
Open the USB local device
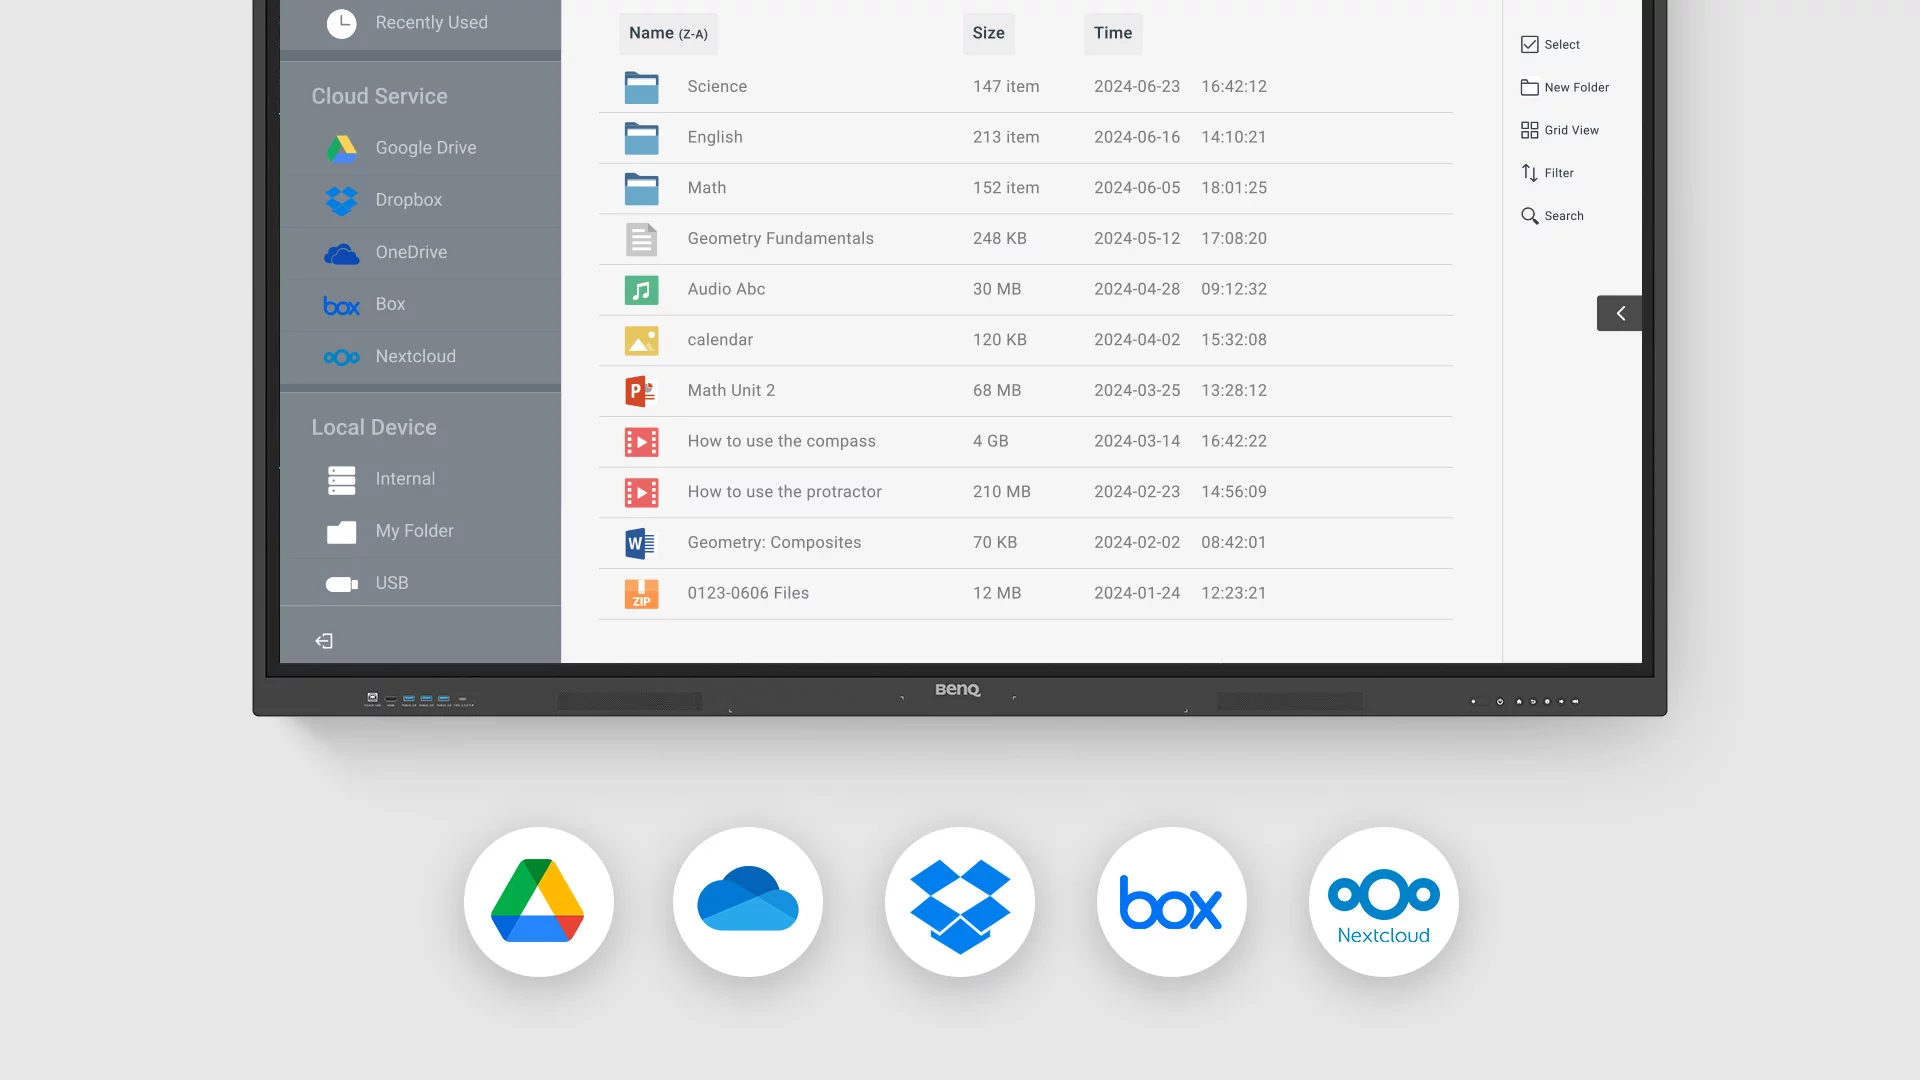pyautogui.click(x=420, y=583)
